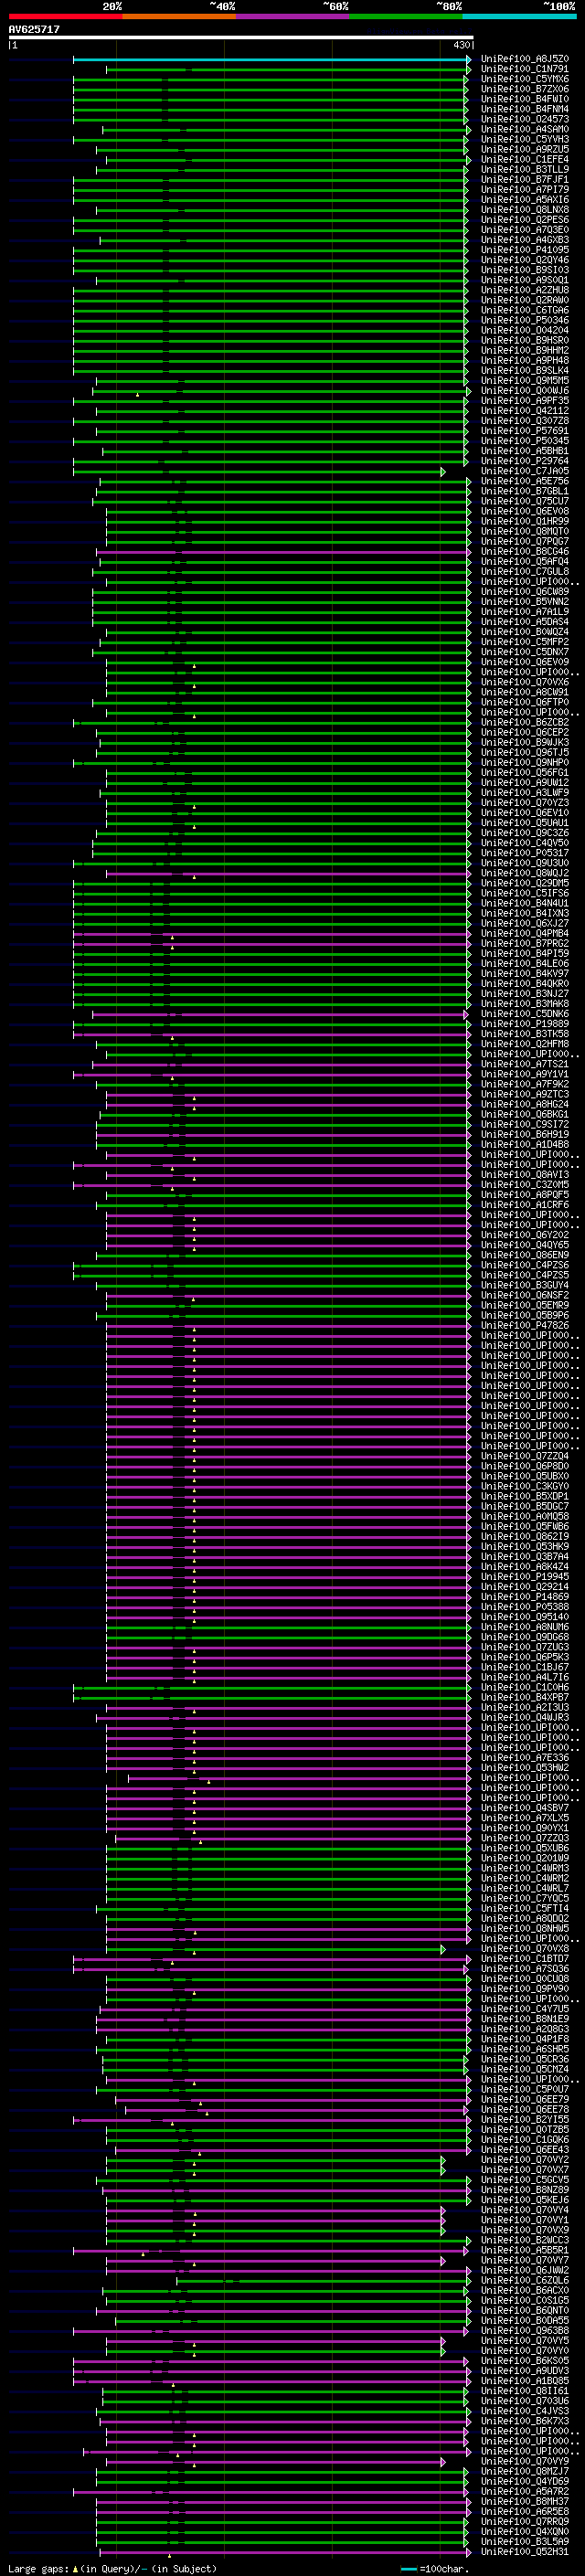Select UniRef100_P29764 label
585x2576 pixels.
point(524,461)
